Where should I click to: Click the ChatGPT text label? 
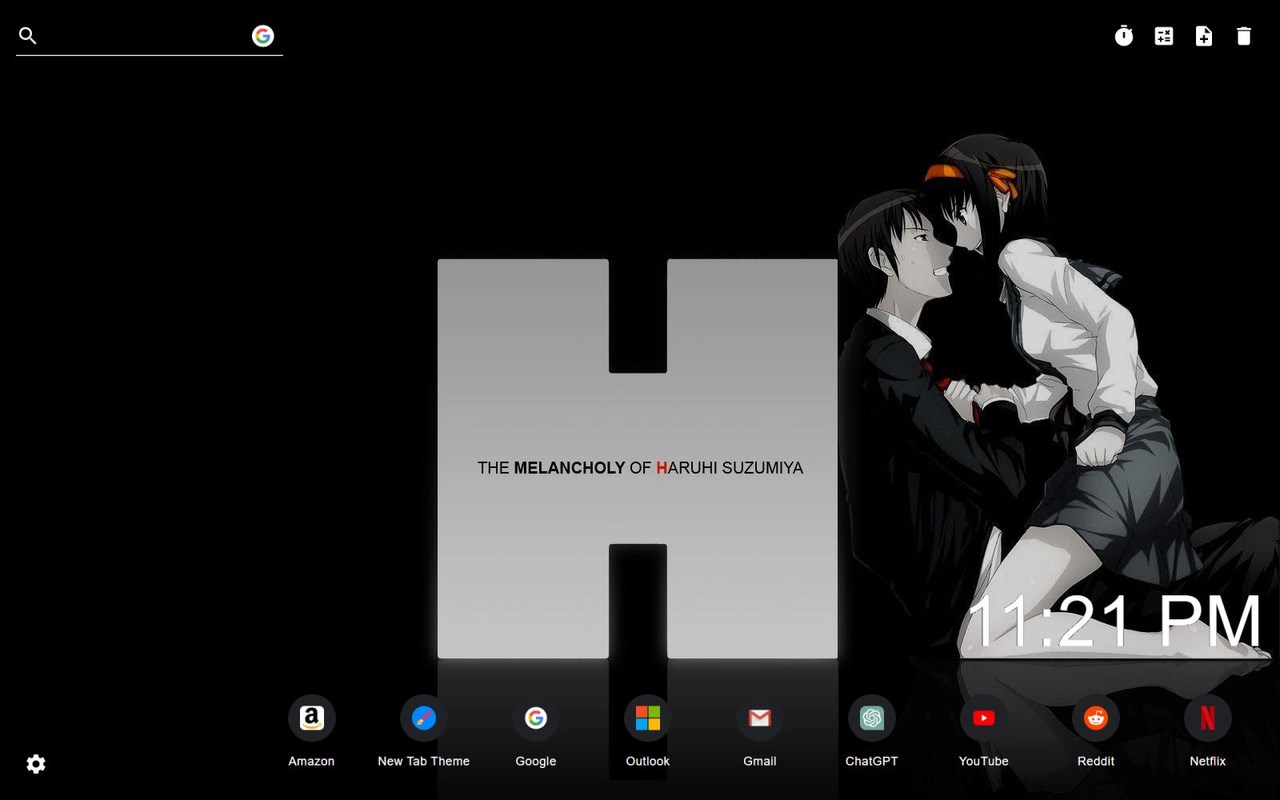pos(872,761)
